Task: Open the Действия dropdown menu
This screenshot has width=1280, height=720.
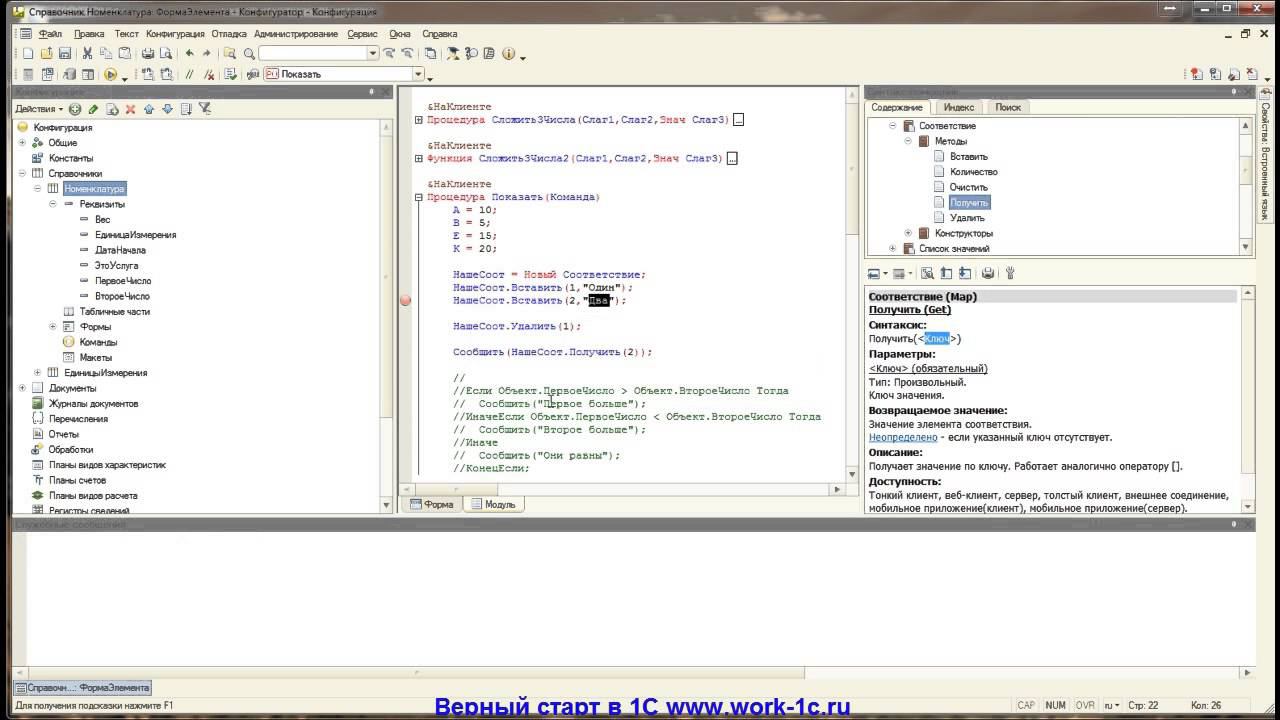Action: [x=39, y=109]
